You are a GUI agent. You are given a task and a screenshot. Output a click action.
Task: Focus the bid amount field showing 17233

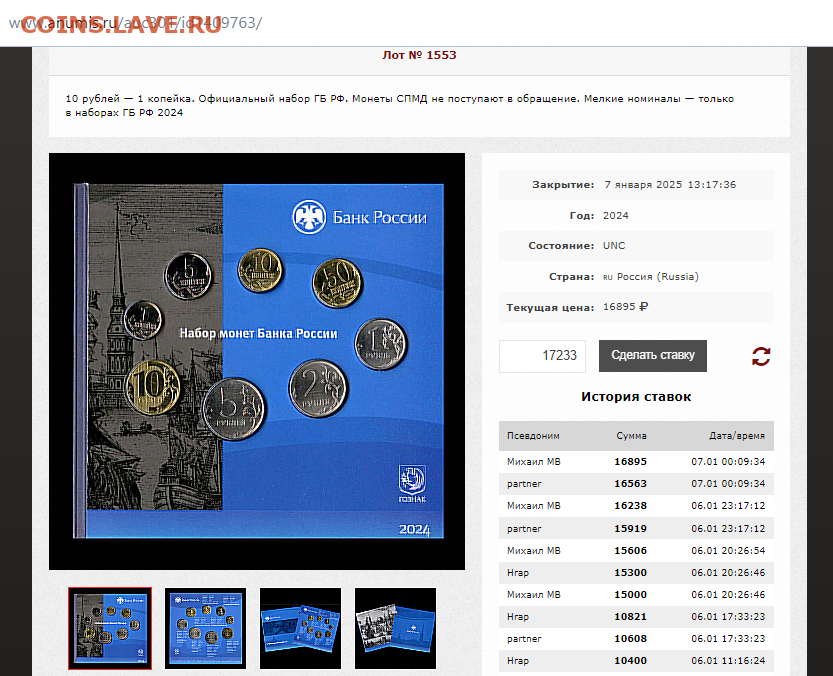[542, 356]
